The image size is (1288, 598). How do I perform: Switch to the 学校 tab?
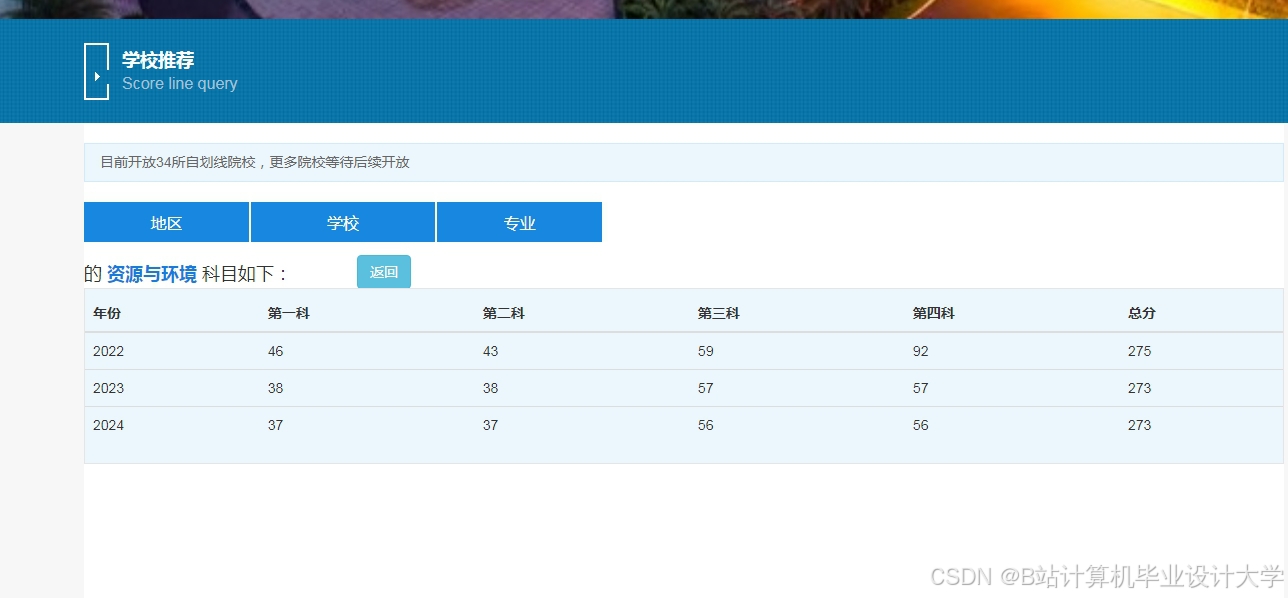pos(343,222)
